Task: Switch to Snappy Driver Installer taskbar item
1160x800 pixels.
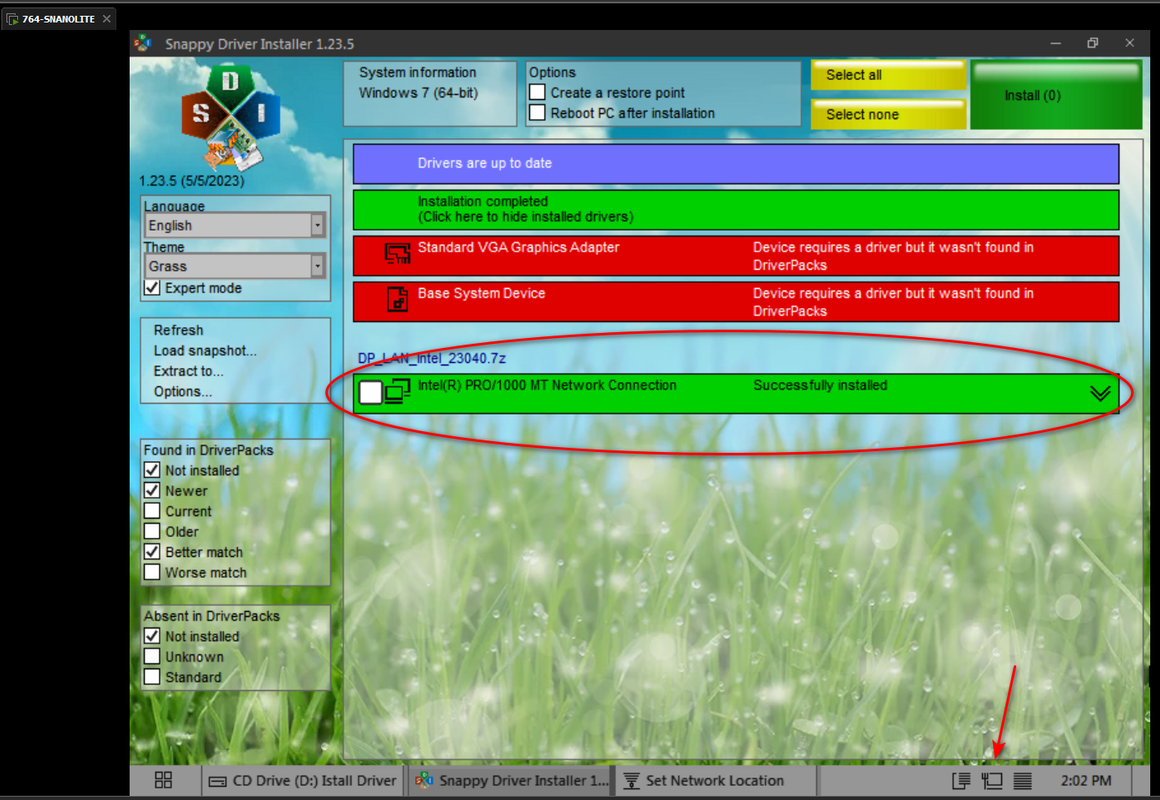Action: (x=512, y=780)
